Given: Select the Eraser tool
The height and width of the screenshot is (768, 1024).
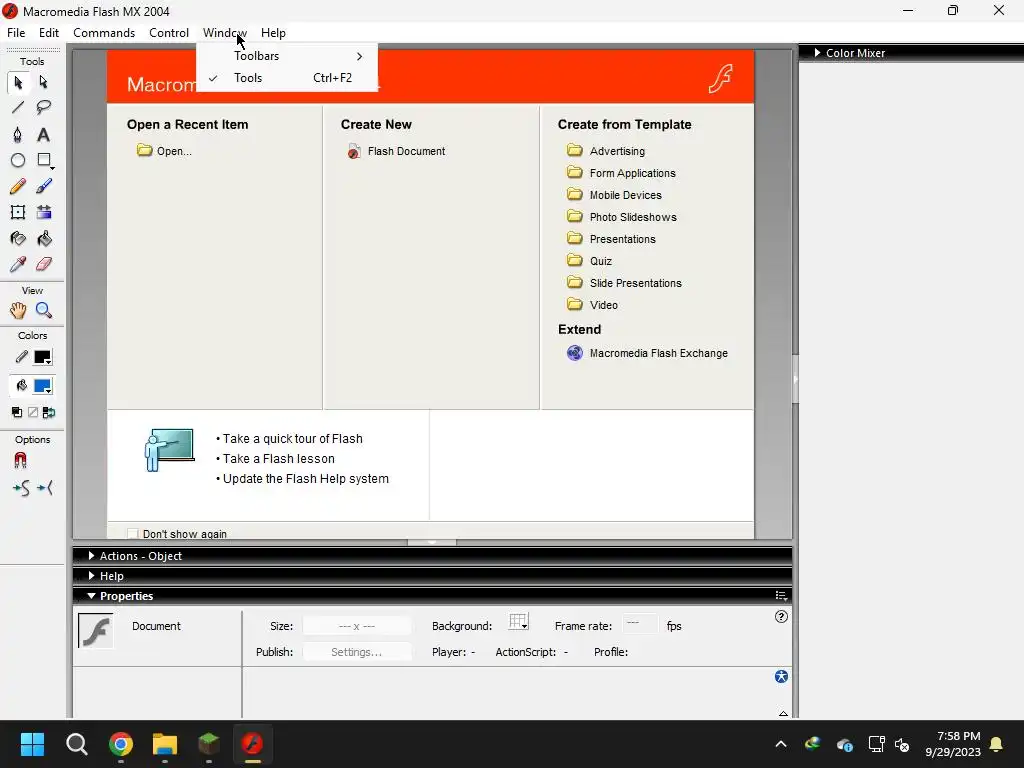Looking at the screenshot, I should [44, 264].
